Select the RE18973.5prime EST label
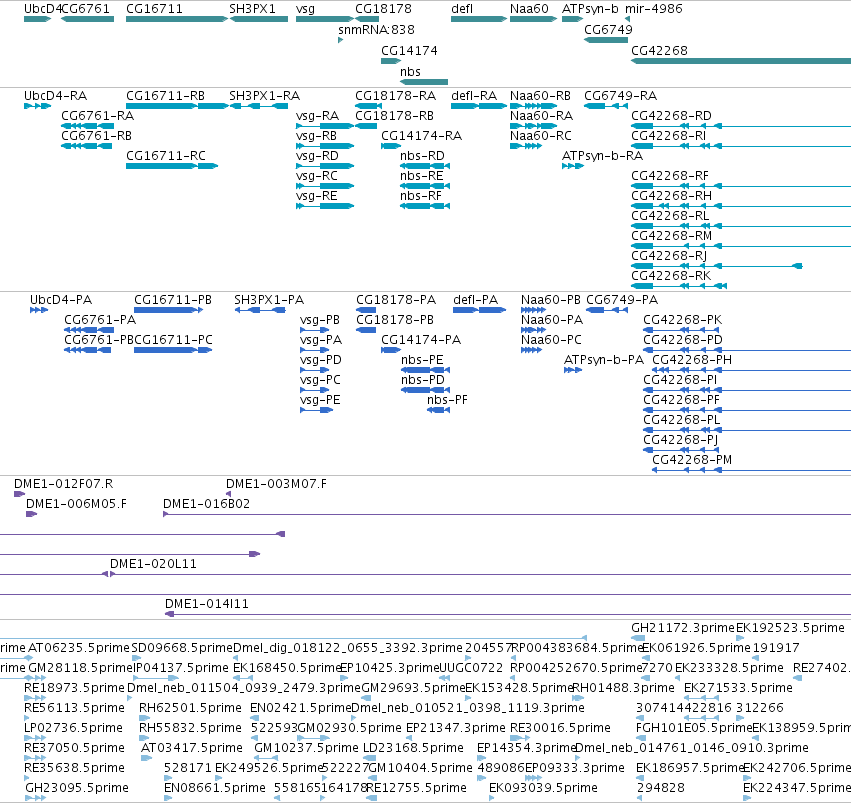 74,689
